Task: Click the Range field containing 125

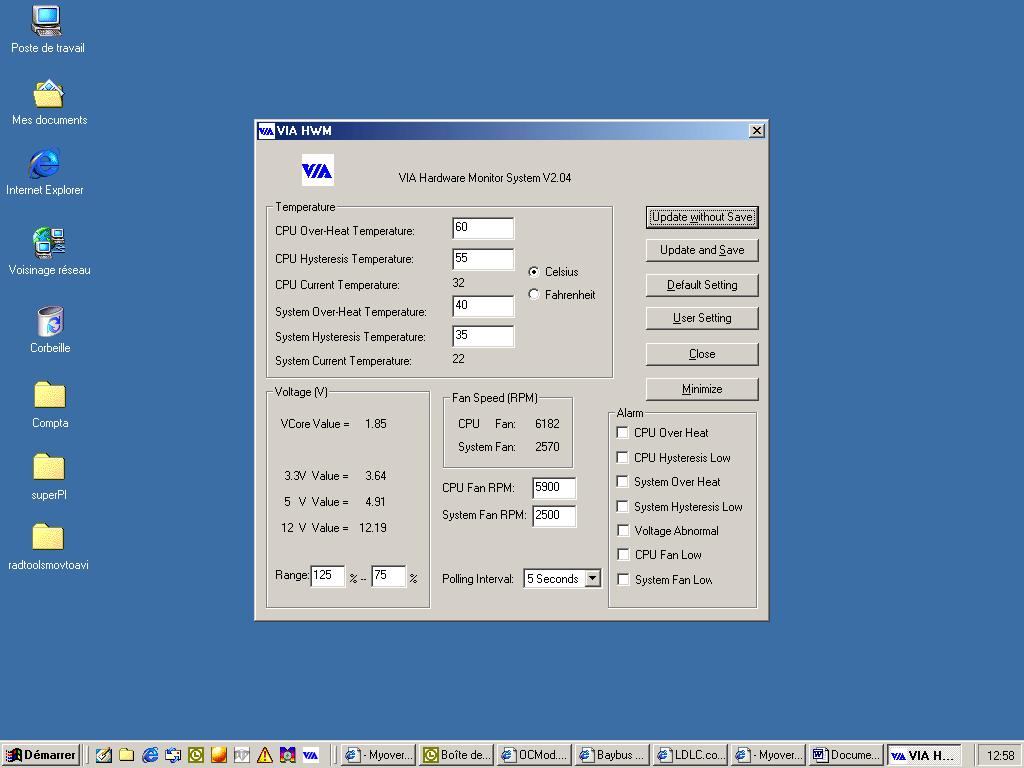Action: pyautogui.click(x=327, y=576)
